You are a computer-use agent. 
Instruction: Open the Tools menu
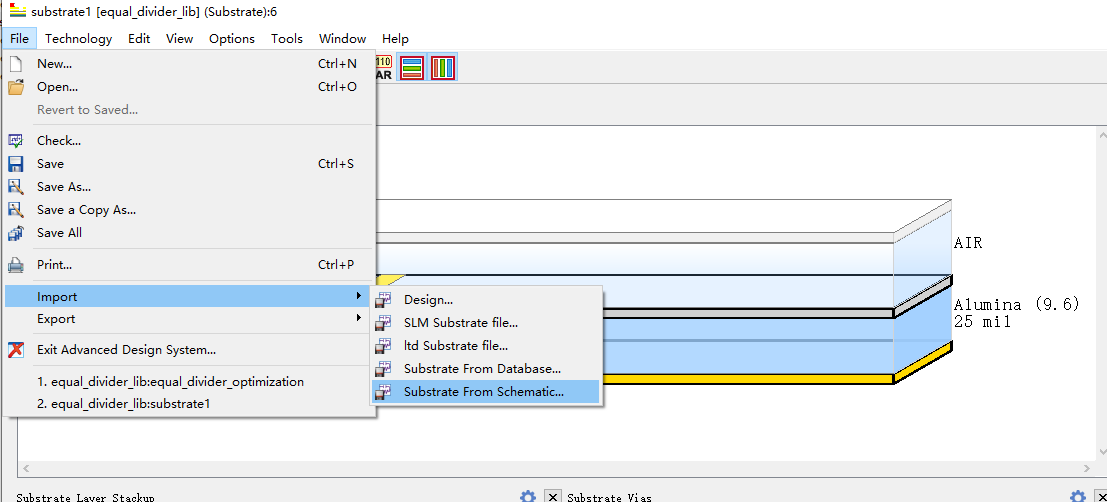pos(287,38)
